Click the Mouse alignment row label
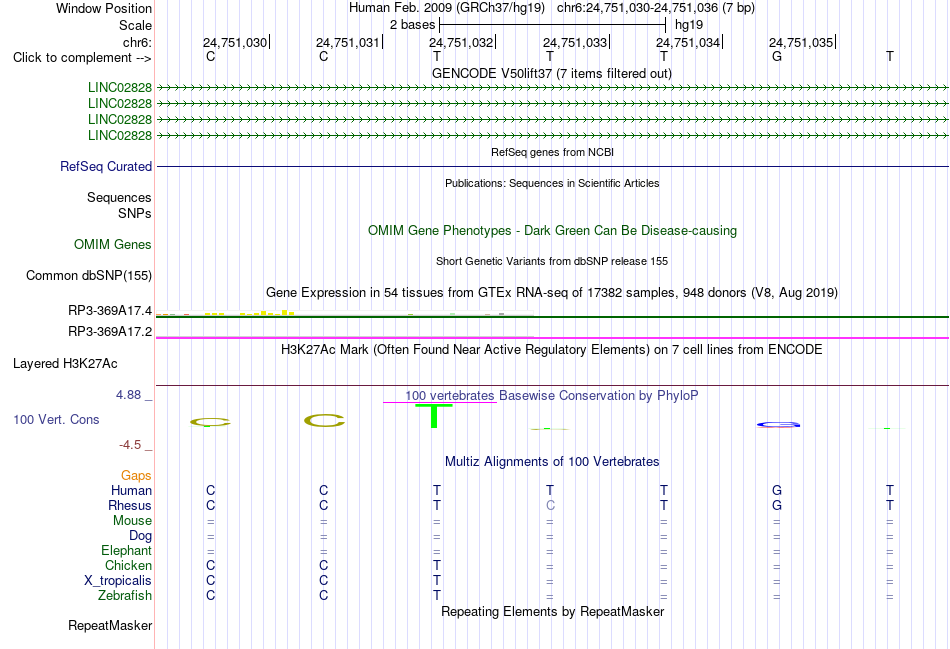Screen dimensions: 950x649 point(132,521)
